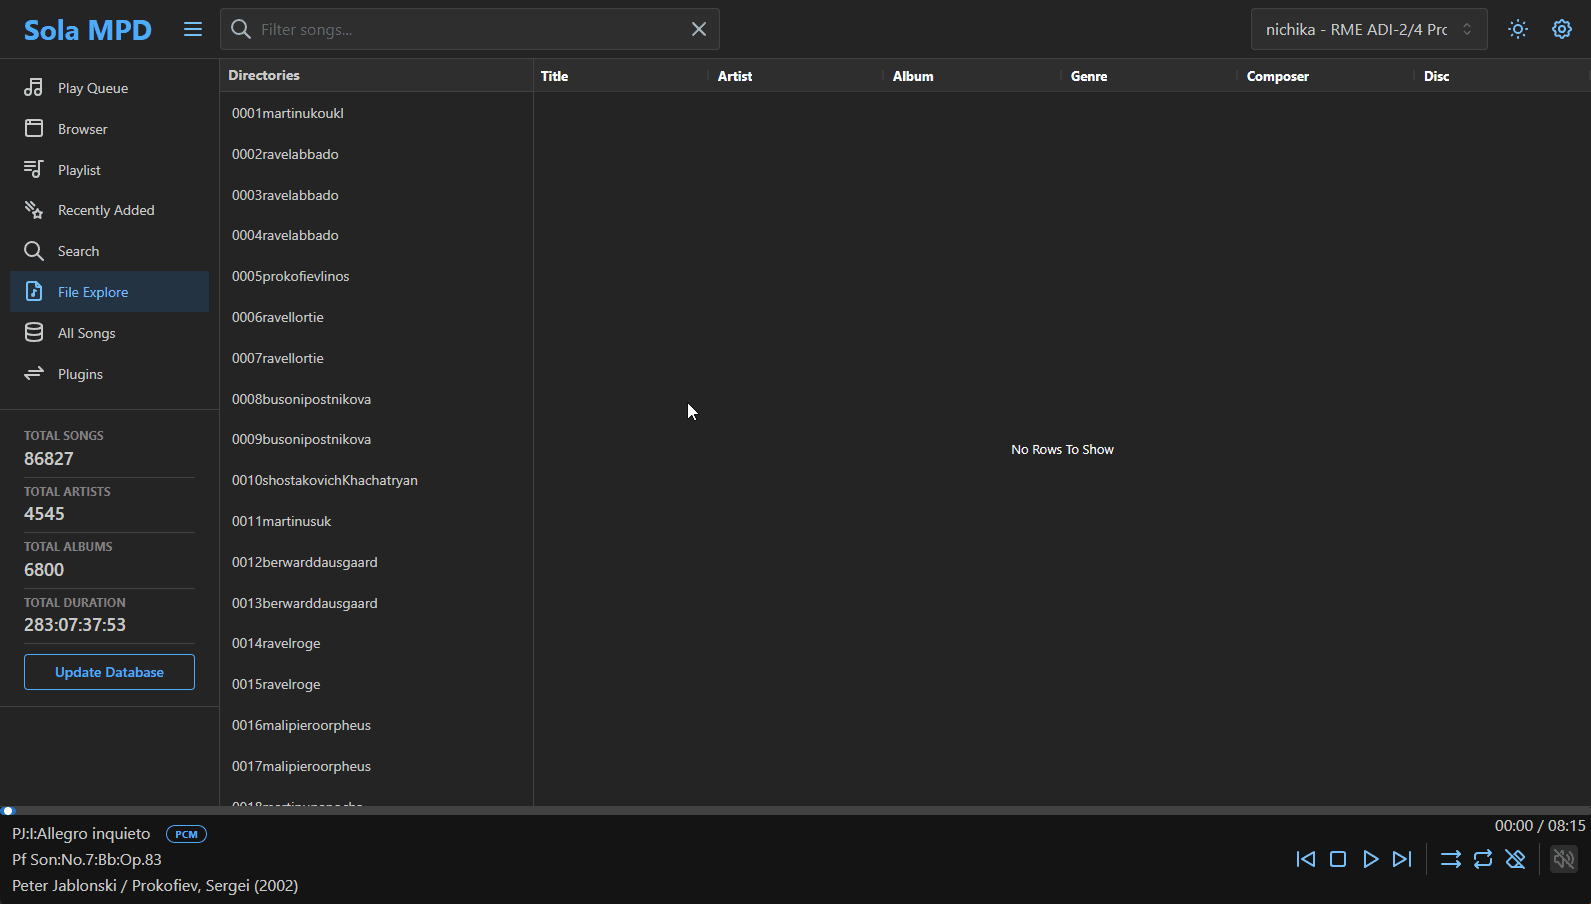Toggle repeat mode
This screenshot has height=904, width=1591.
click(x=1483, y=859)
